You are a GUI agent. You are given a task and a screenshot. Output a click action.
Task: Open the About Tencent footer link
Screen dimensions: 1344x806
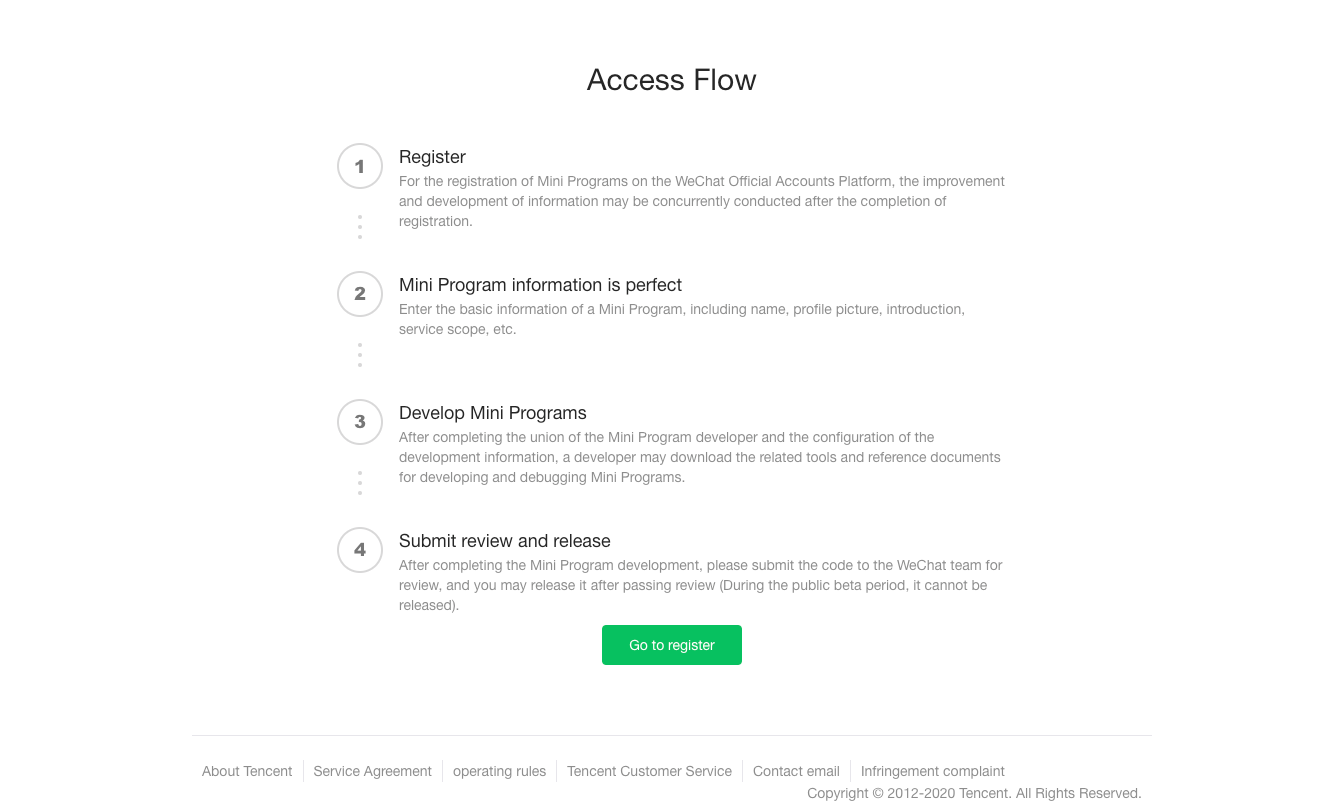click(247, 771)
